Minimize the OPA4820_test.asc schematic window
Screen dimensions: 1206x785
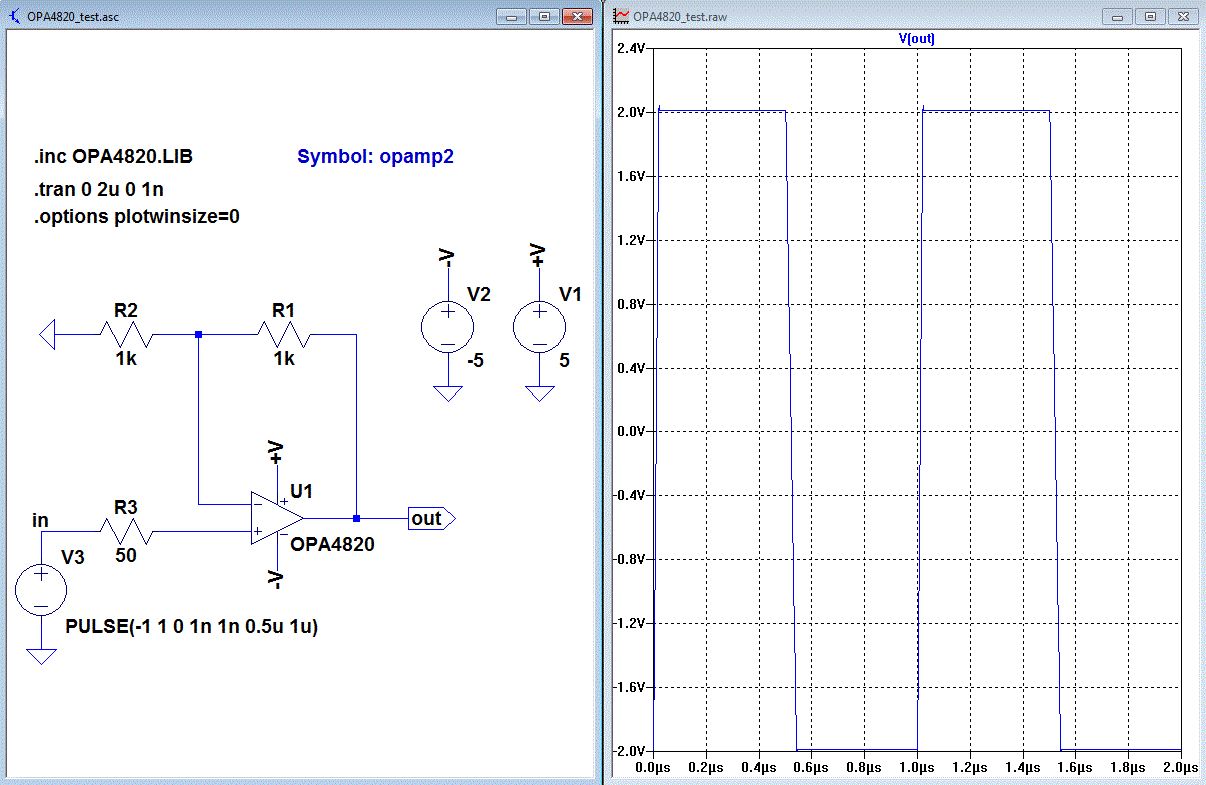[x=512, y=17]
